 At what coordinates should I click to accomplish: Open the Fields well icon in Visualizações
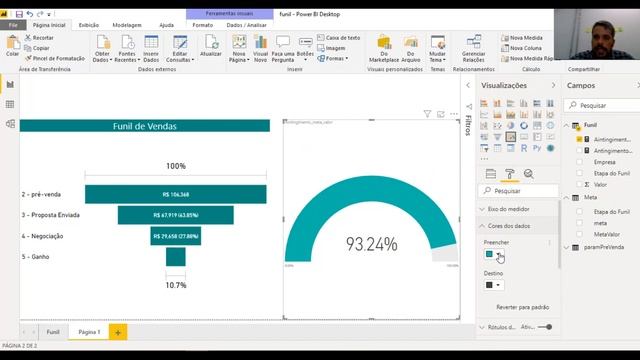[x=491, y=174]
